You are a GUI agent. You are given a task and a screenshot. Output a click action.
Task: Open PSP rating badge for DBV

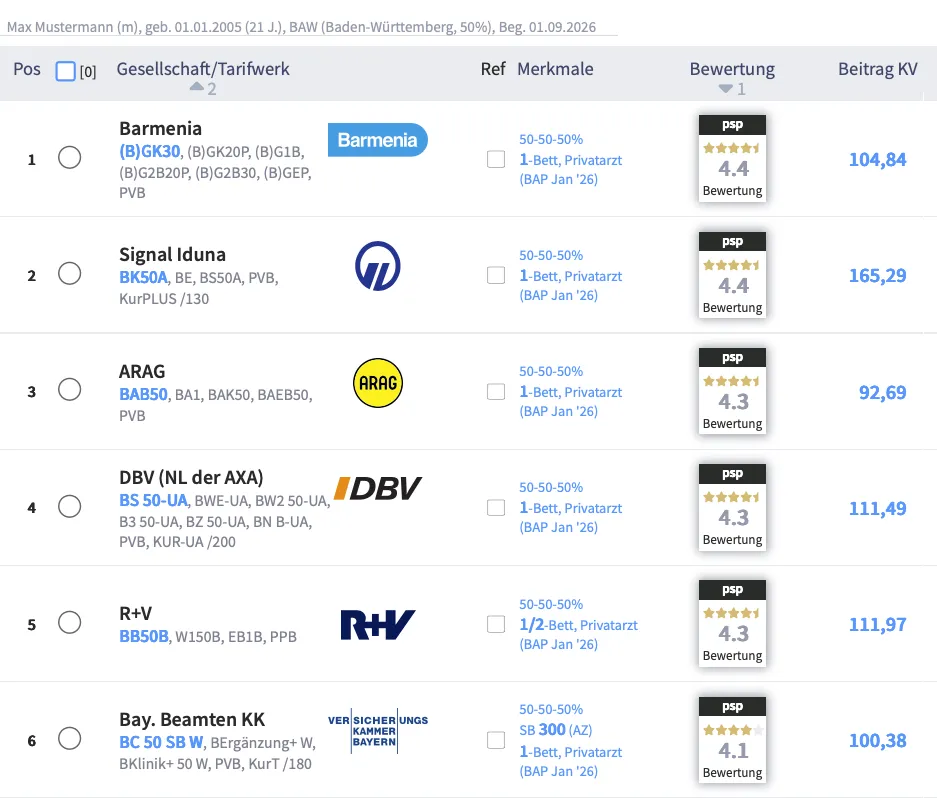coord(732,506)
